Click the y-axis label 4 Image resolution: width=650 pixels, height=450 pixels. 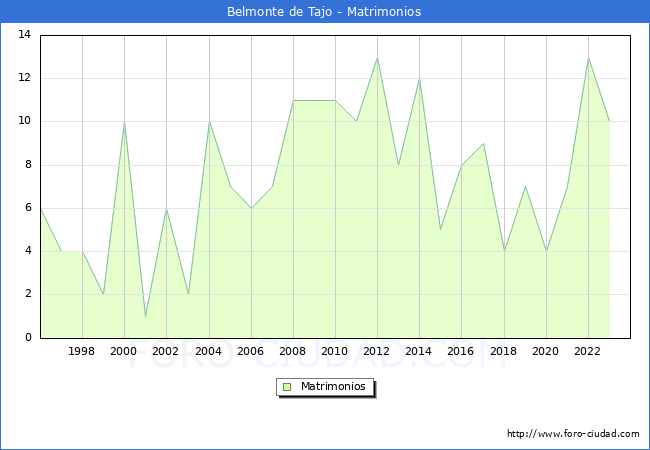[x=28, y=251]
